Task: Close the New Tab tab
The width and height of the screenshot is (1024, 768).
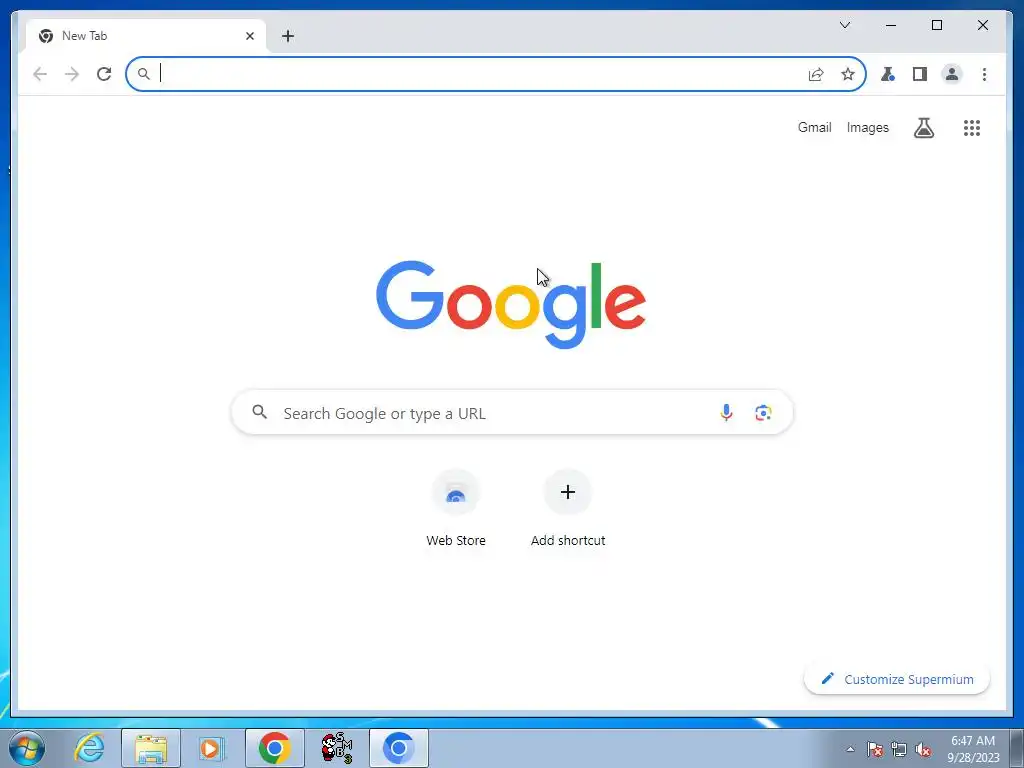Action: point(249,36)
